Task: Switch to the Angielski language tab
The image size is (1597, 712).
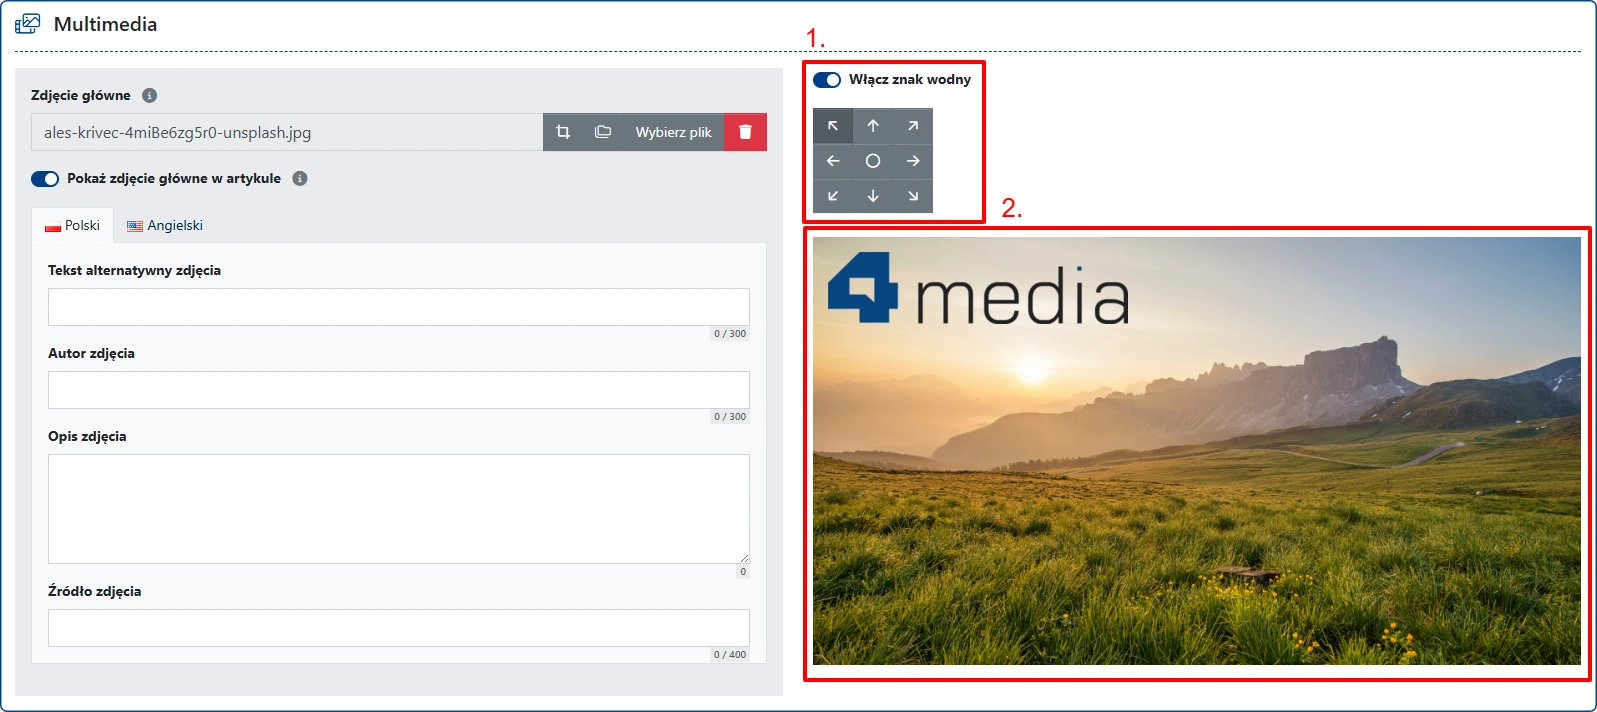Action: click(165, 226)
